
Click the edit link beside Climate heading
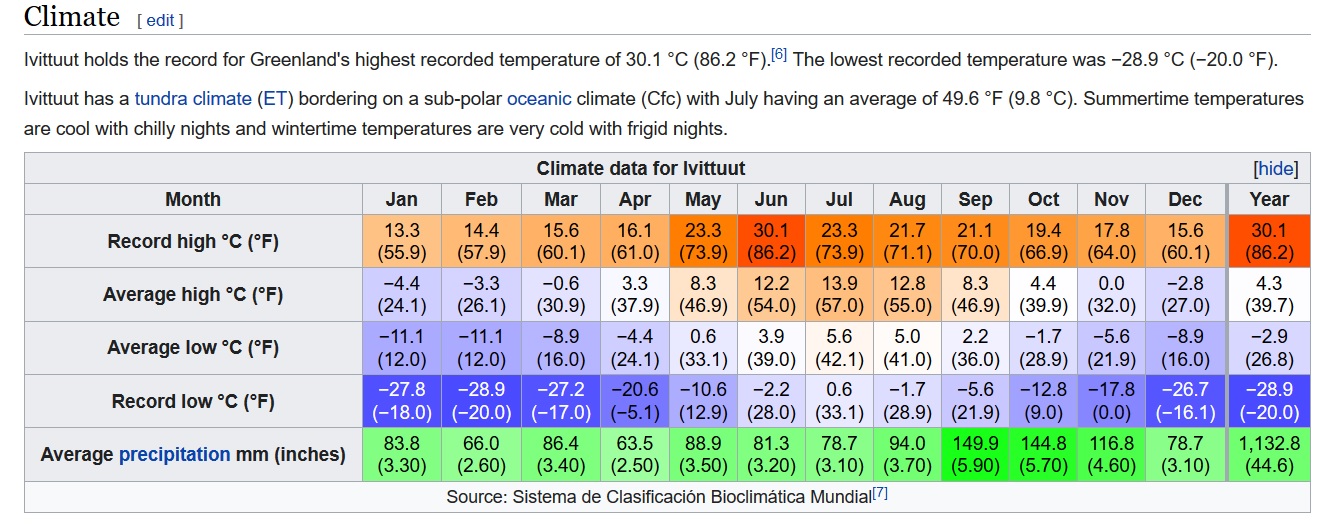click(160, 20)
